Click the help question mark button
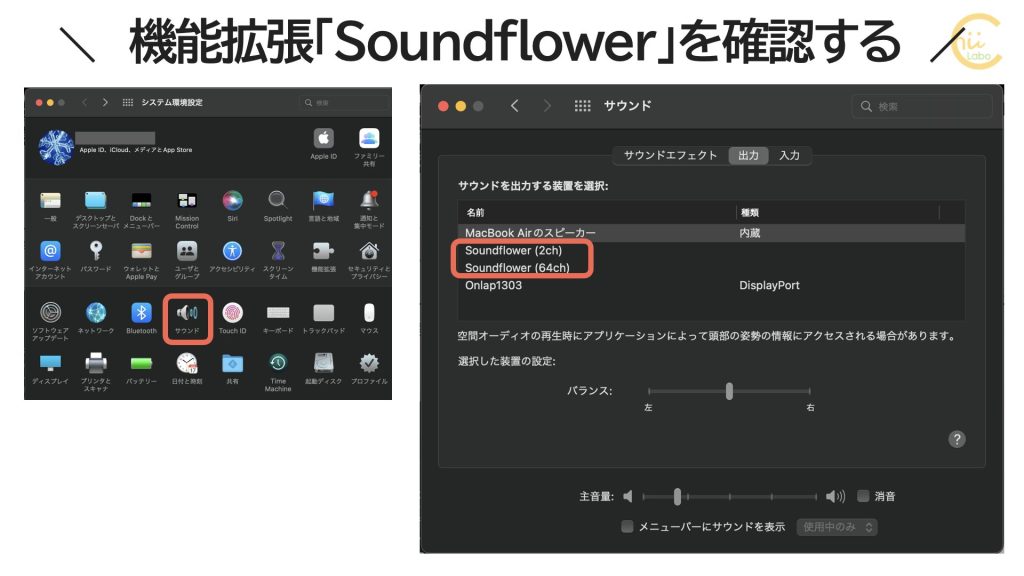This screenshot has width=1024, height=576. [957, 438]
